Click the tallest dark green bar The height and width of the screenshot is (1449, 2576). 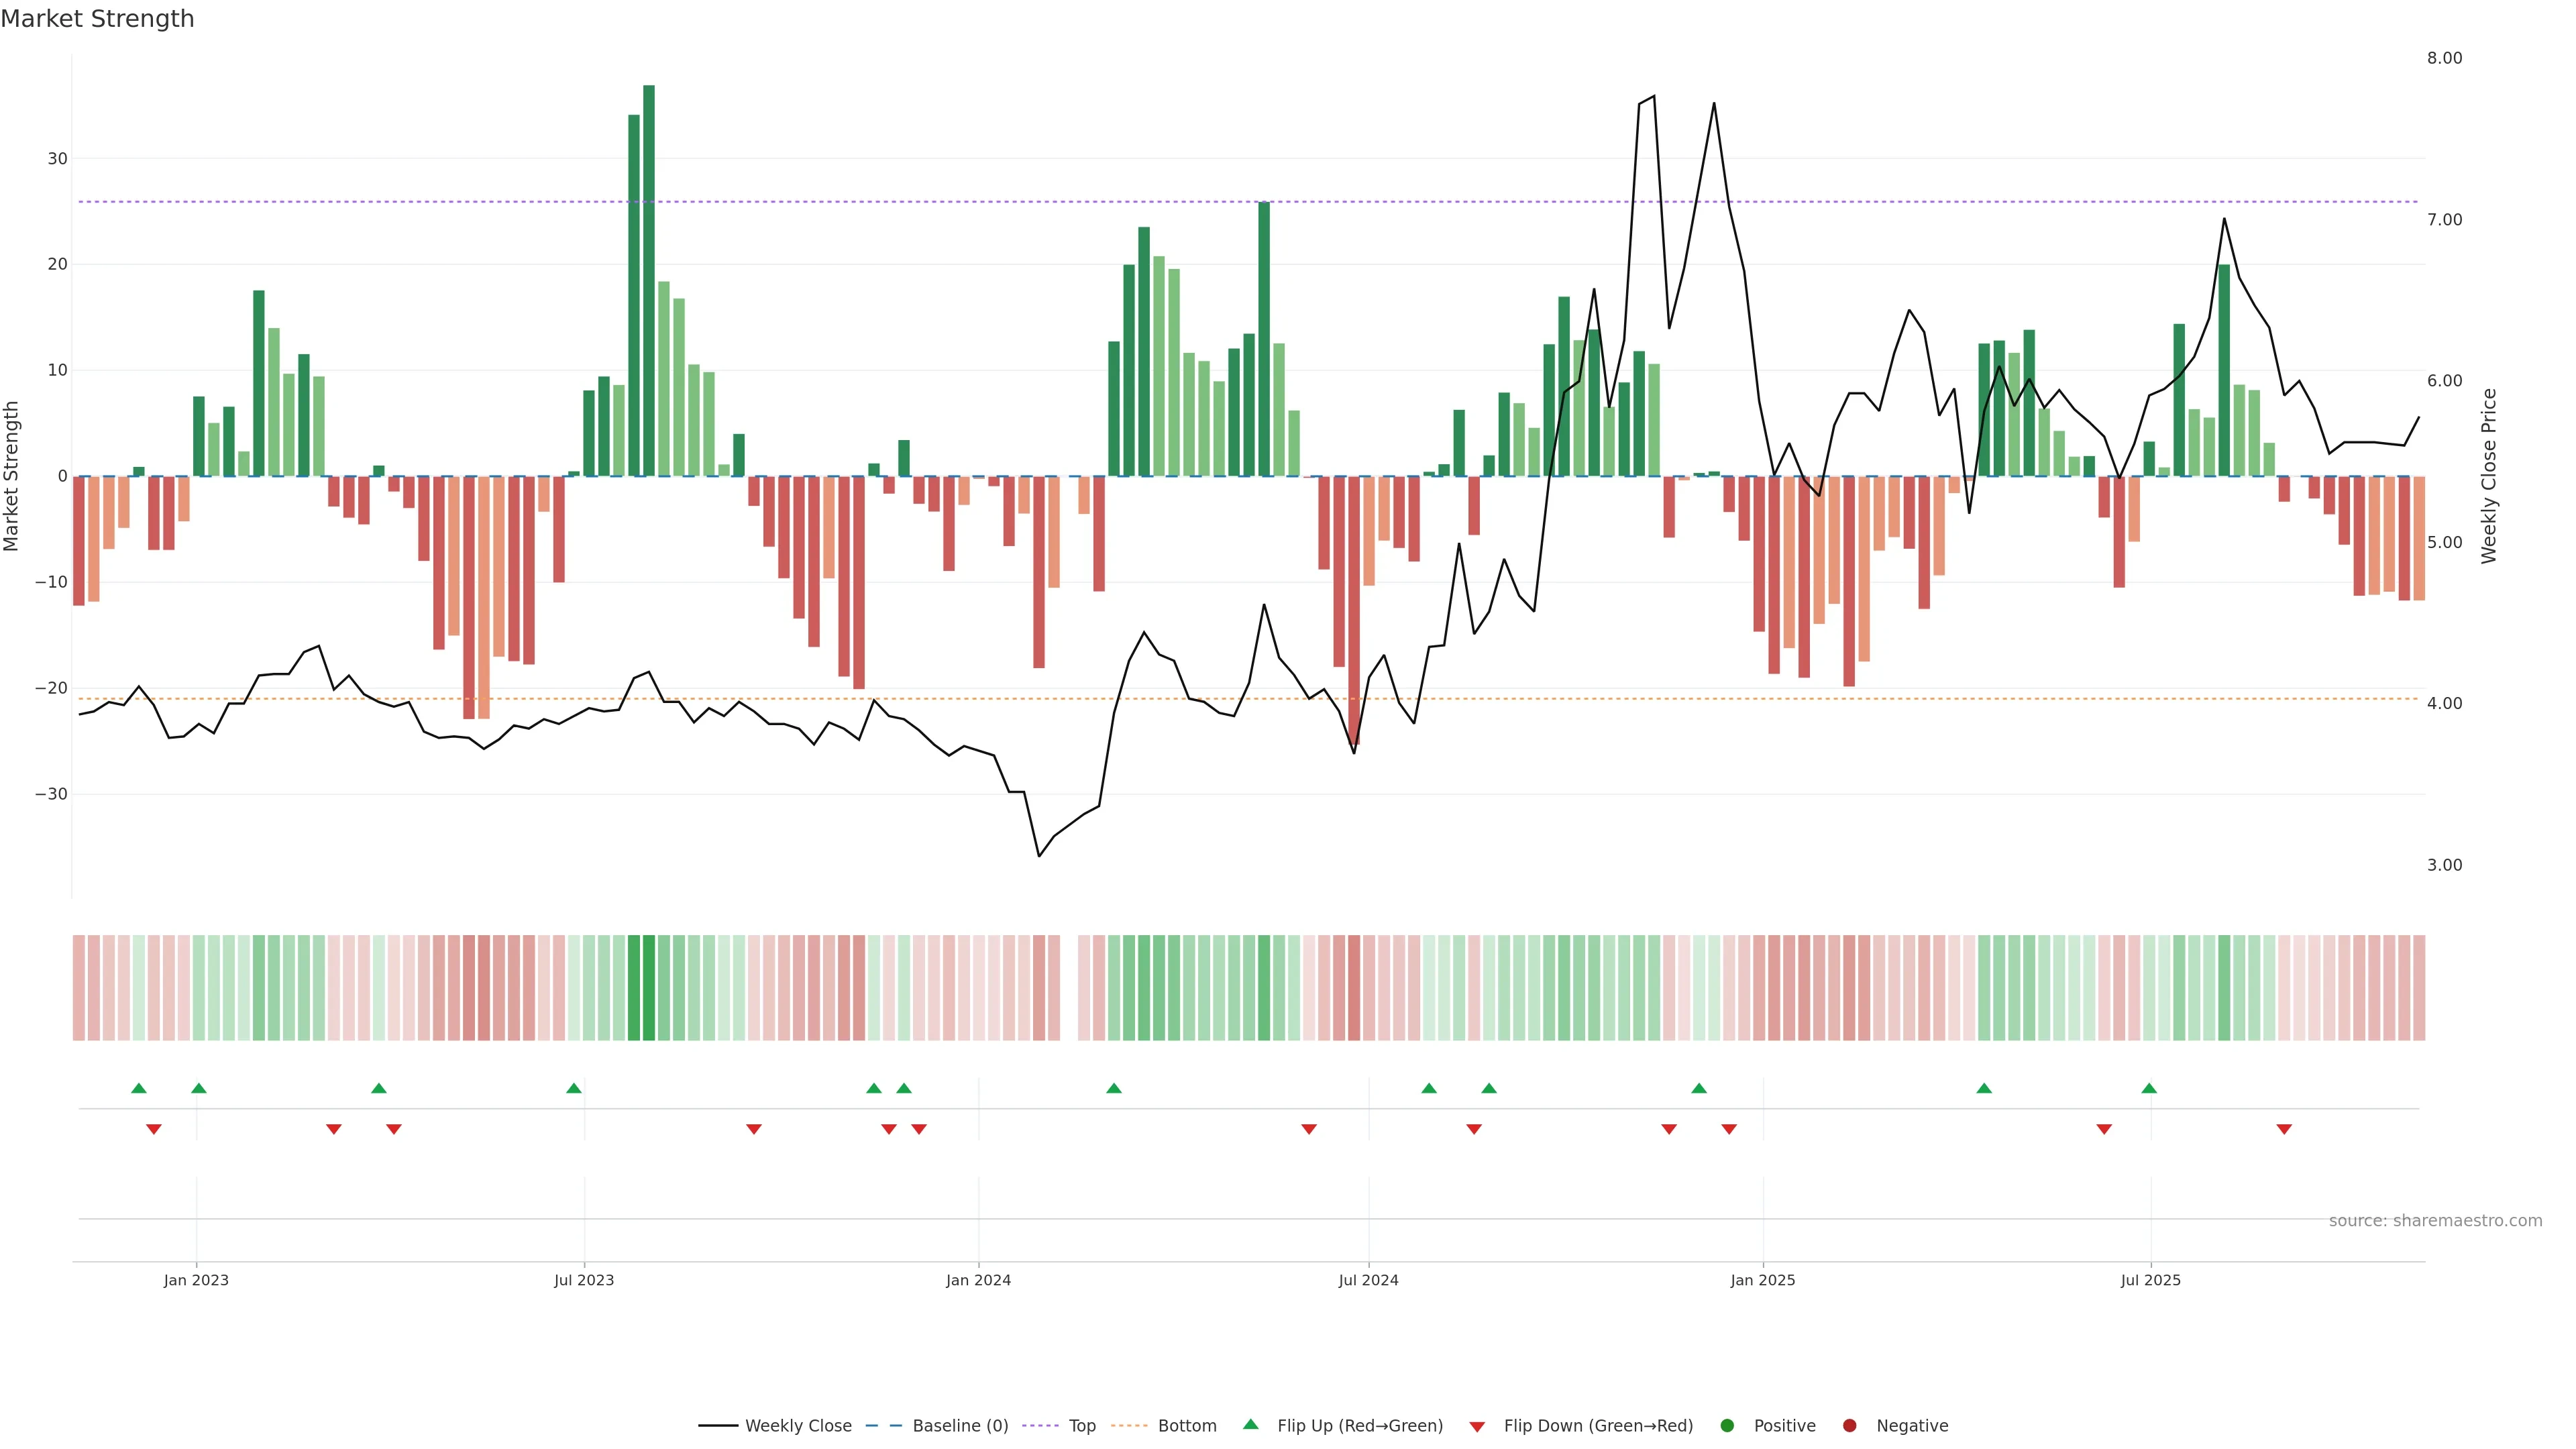coord(649,280)
